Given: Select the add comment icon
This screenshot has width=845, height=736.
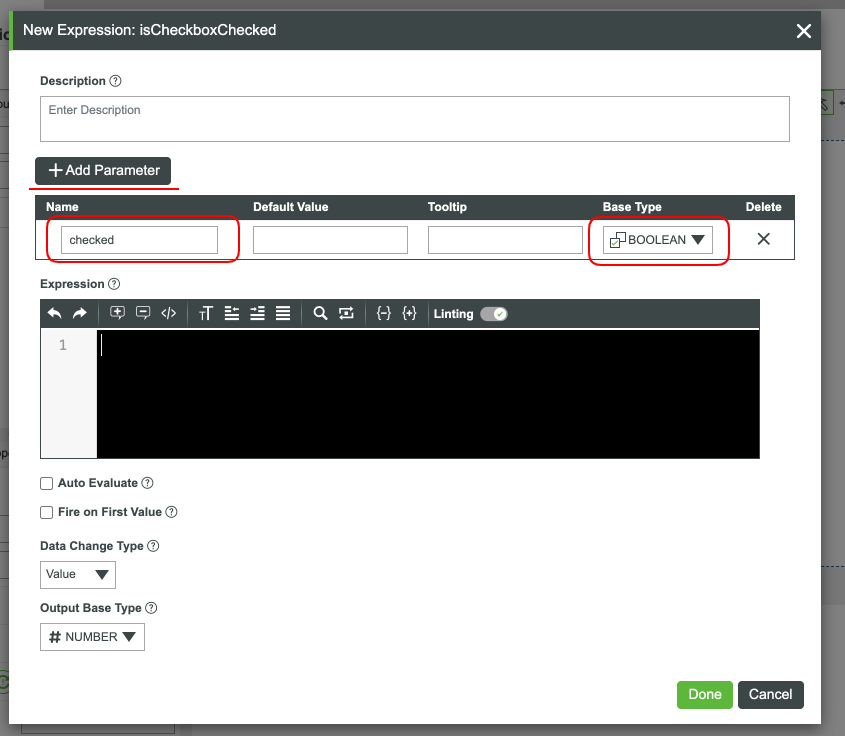Looking at the screenshot, I should click(117, 313).
